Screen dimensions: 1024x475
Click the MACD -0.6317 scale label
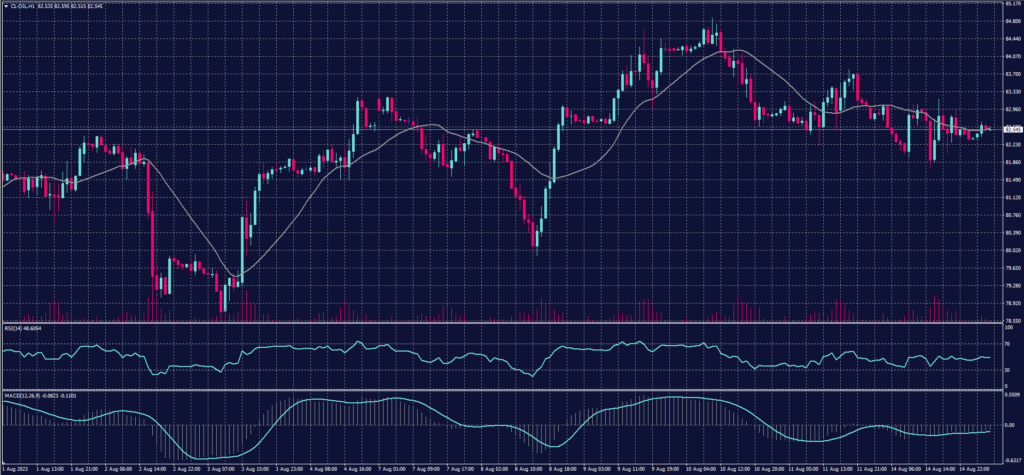1009,459
